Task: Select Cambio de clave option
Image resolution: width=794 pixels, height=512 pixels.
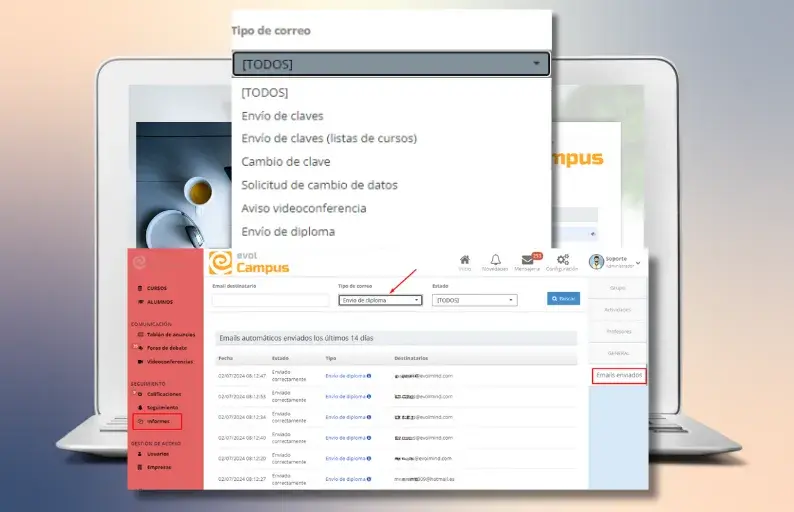Action: [x=286, y=162]
